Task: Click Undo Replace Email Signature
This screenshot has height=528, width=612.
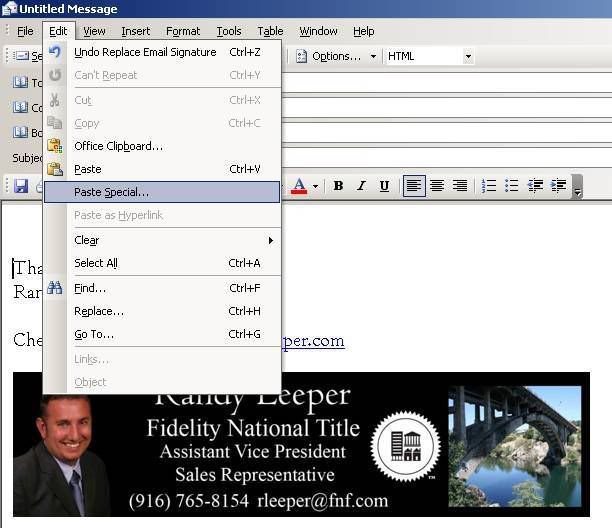Action: 144,52
